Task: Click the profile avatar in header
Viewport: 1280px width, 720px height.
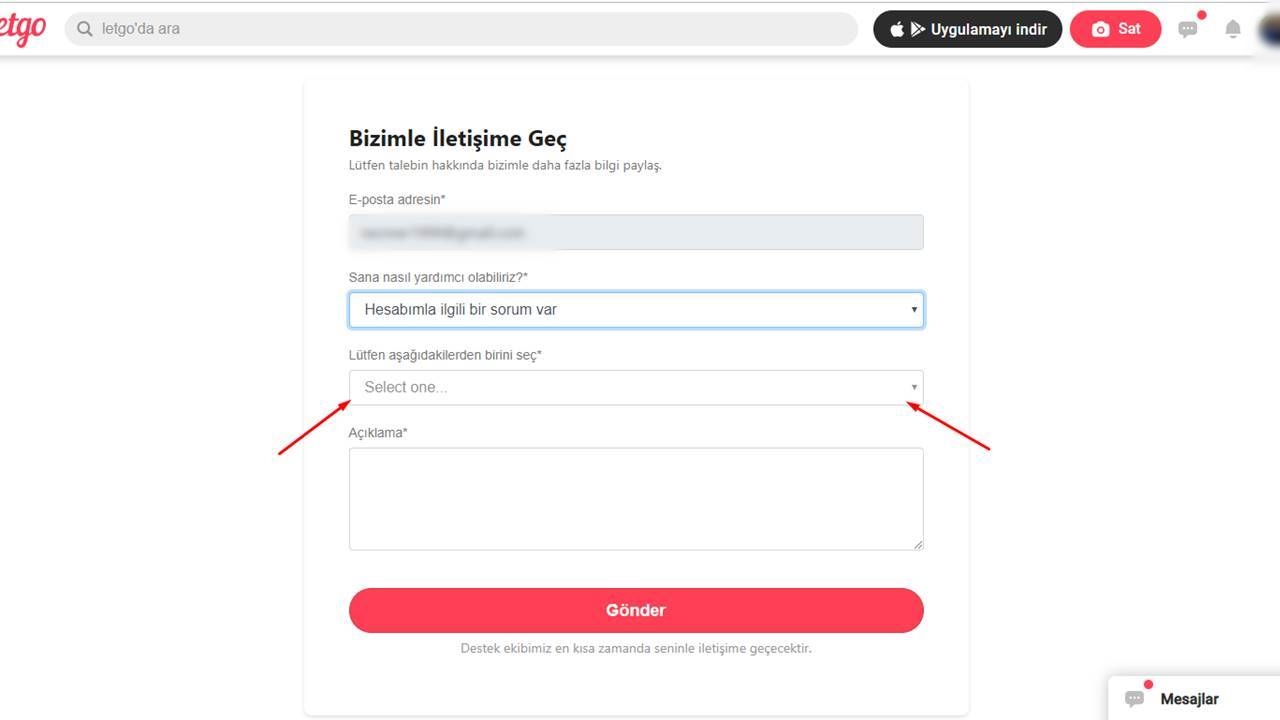Action: point(1270,29)
